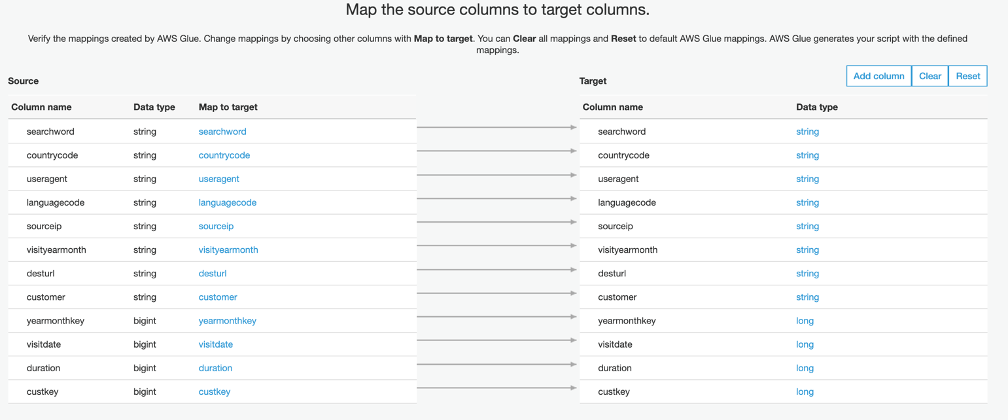
Task: Click the Reset button
Action: (x=967, y=76)
